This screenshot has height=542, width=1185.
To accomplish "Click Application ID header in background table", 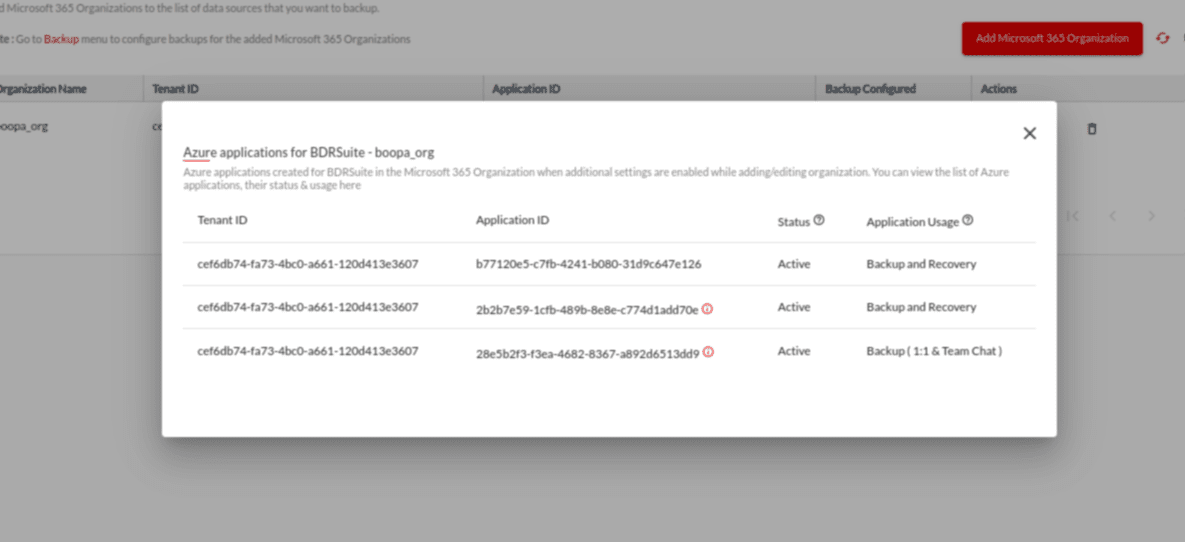I will pos(526,88).
